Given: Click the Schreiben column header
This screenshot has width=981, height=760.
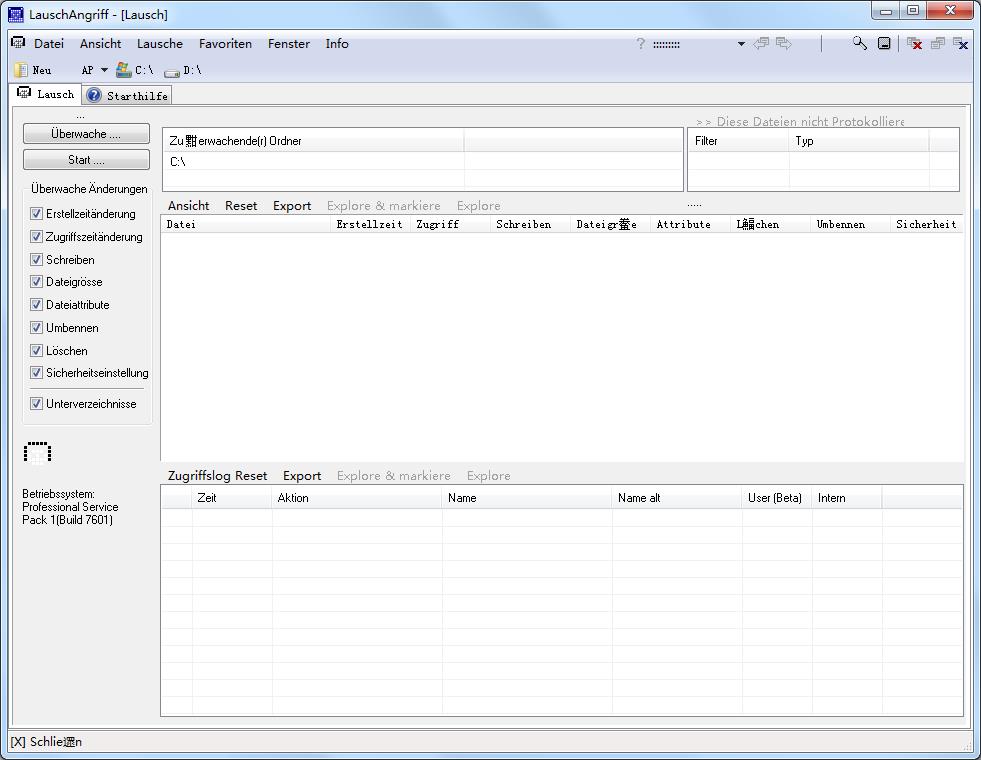Looking at the screenshot, I should click(x=523, y=224).
